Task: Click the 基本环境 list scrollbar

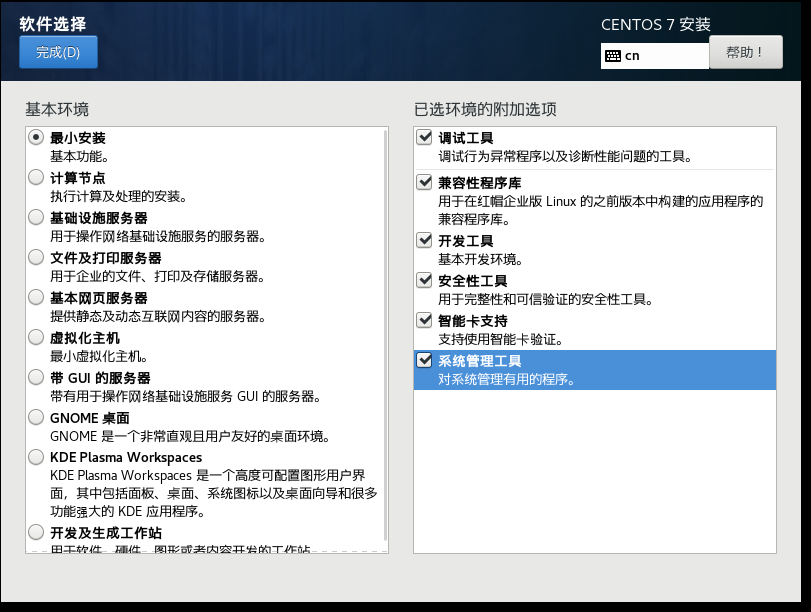Action: click(385, 336)
